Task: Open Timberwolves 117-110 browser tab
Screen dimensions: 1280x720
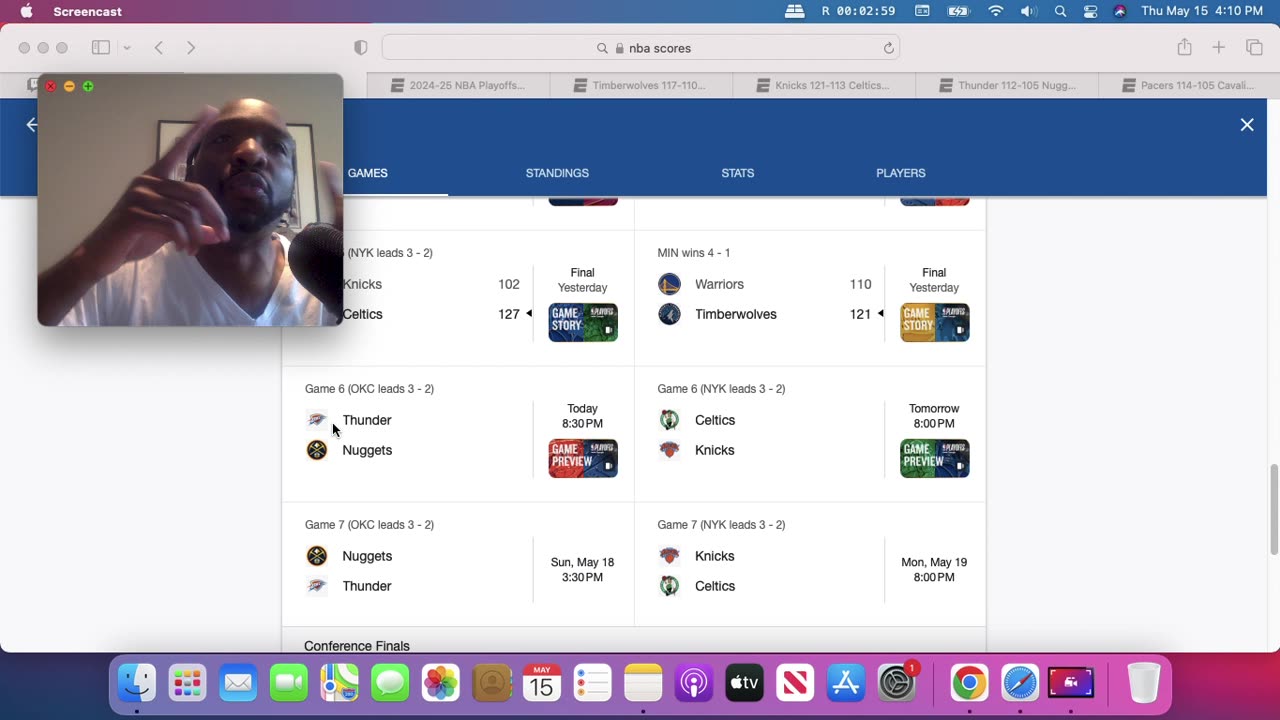Action: pyautogui.click(x=641, y=85)
